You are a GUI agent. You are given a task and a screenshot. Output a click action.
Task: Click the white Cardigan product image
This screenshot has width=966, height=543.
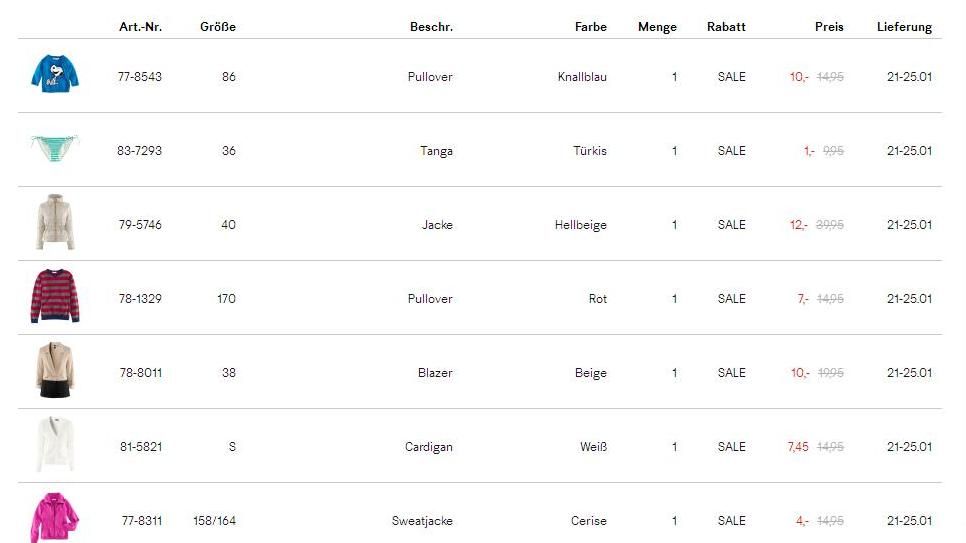[x=55, y=444]
